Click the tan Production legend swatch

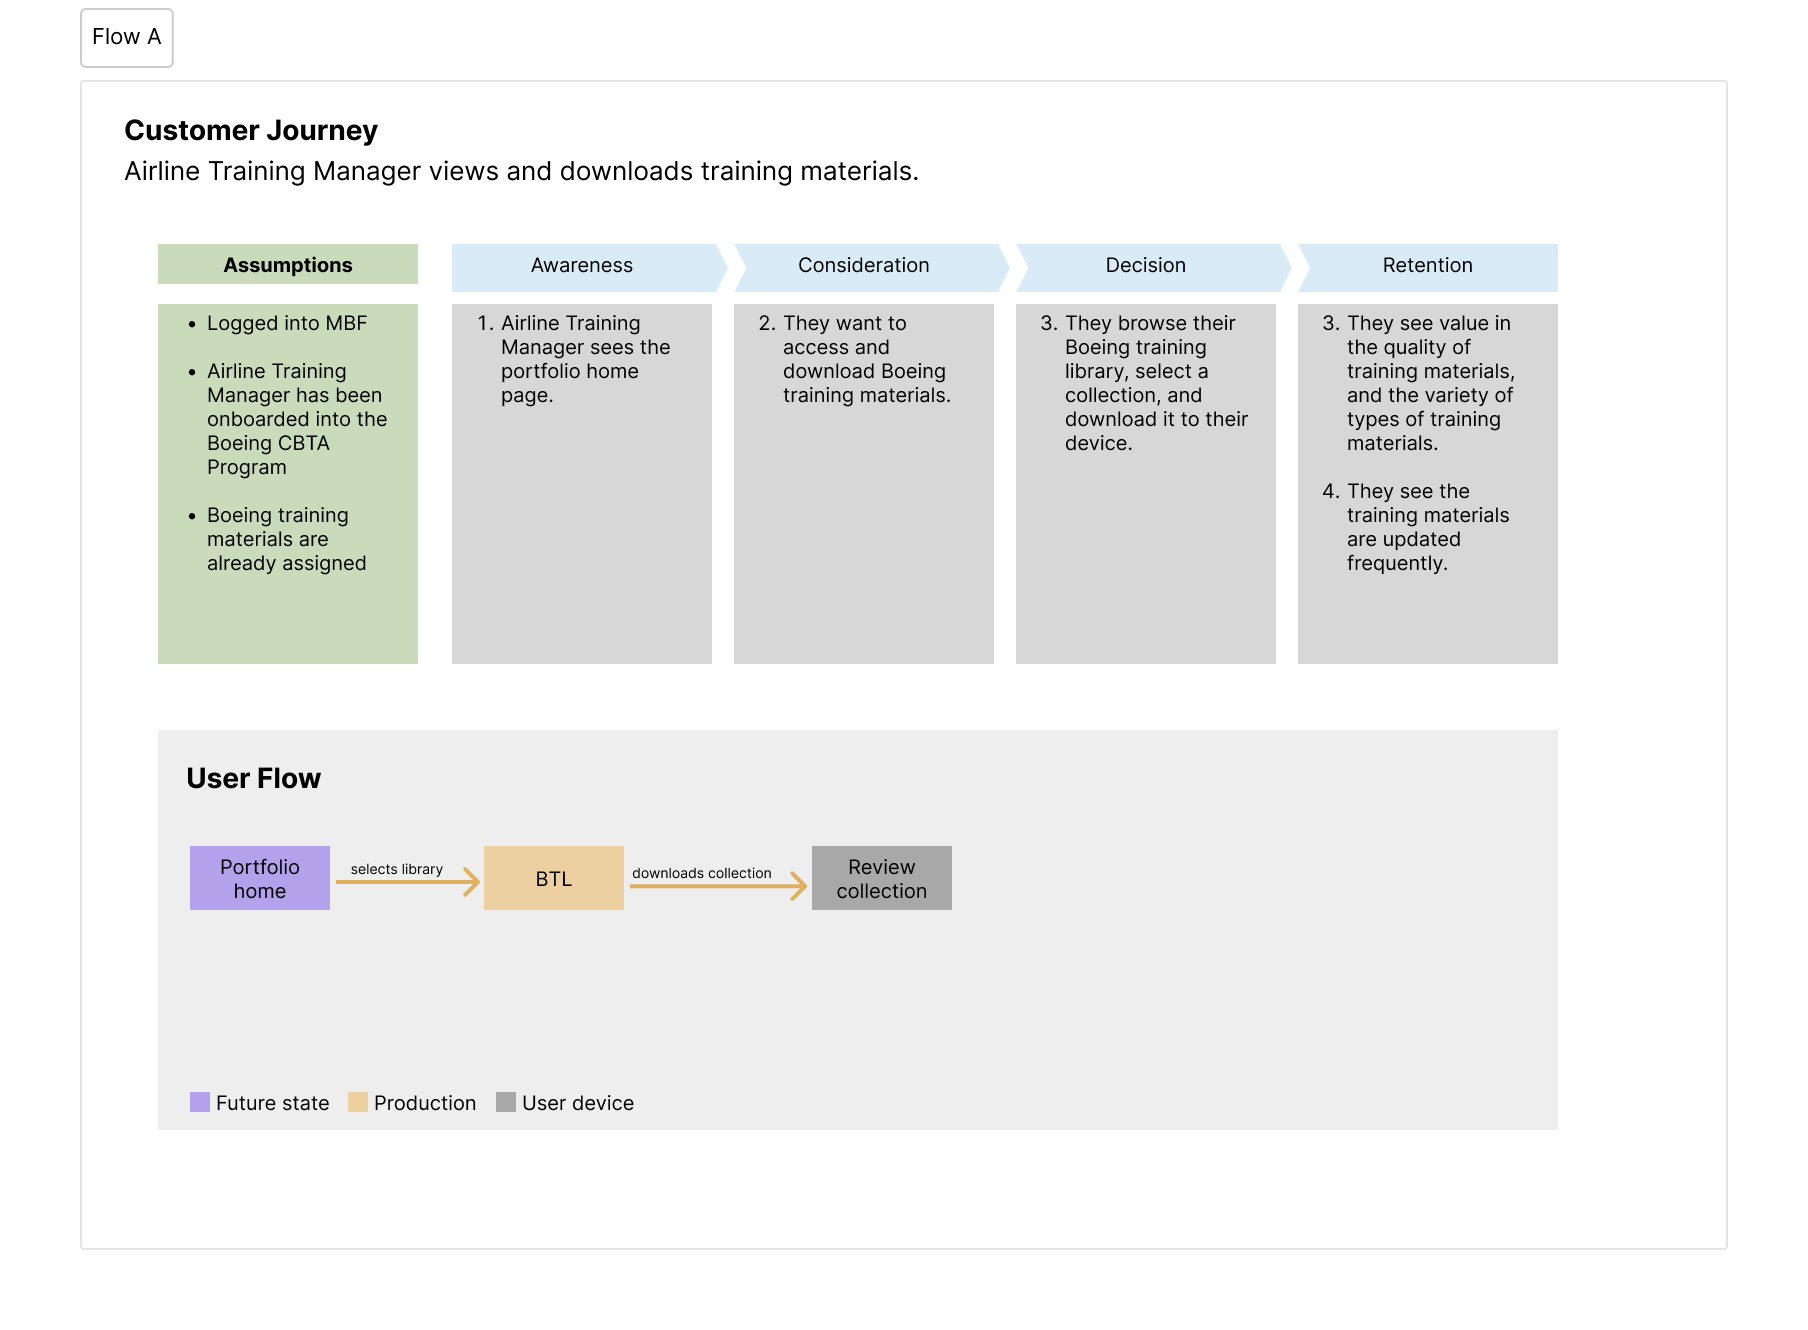point(358,1102)
